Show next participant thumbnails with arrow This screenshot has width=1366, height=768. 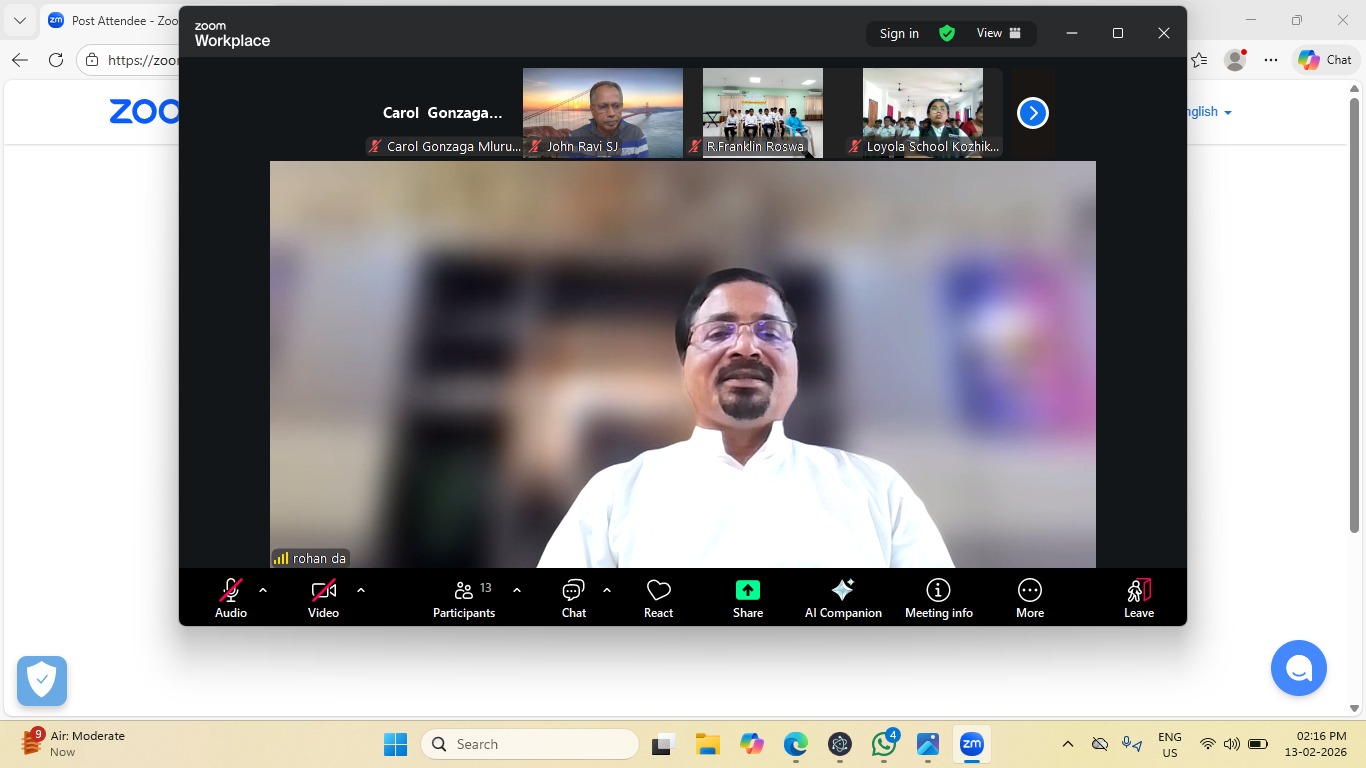pos(1032,113)
